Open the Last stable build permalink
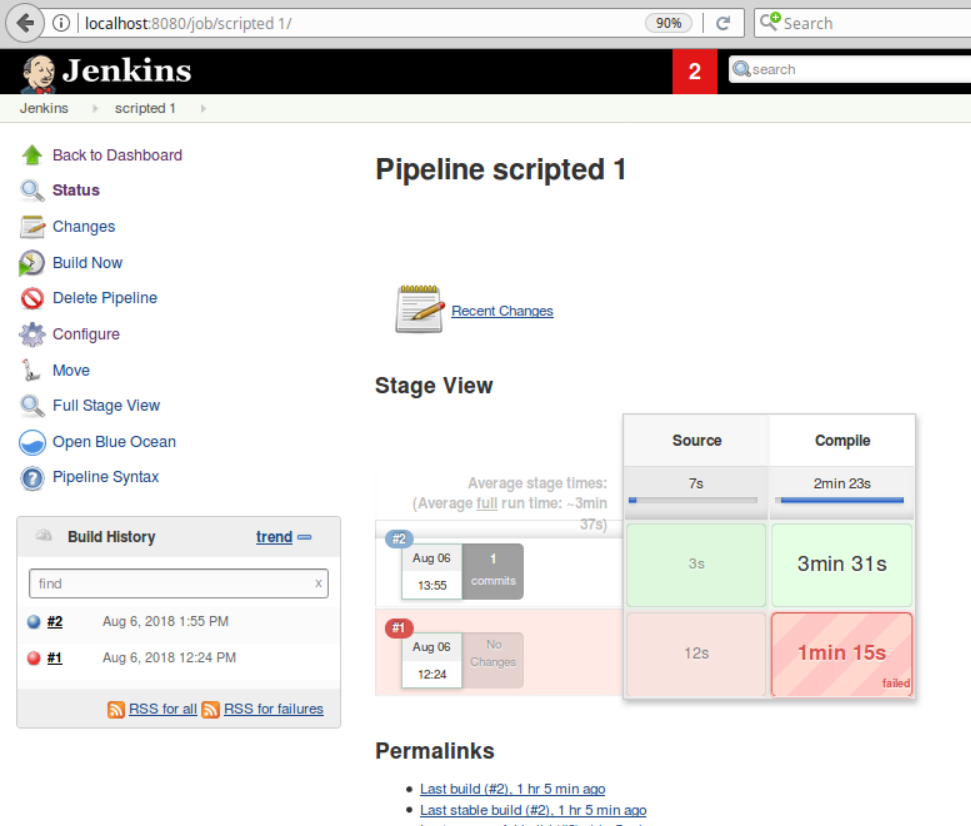The width and height of the screenshot is (971, 826). [533, 810]
